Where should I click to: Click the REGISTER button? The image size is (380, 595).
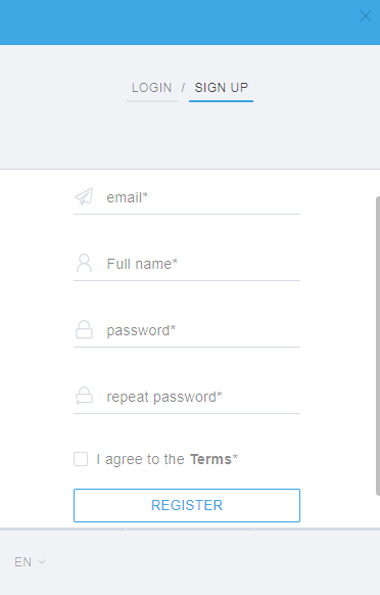pos(187,505)
